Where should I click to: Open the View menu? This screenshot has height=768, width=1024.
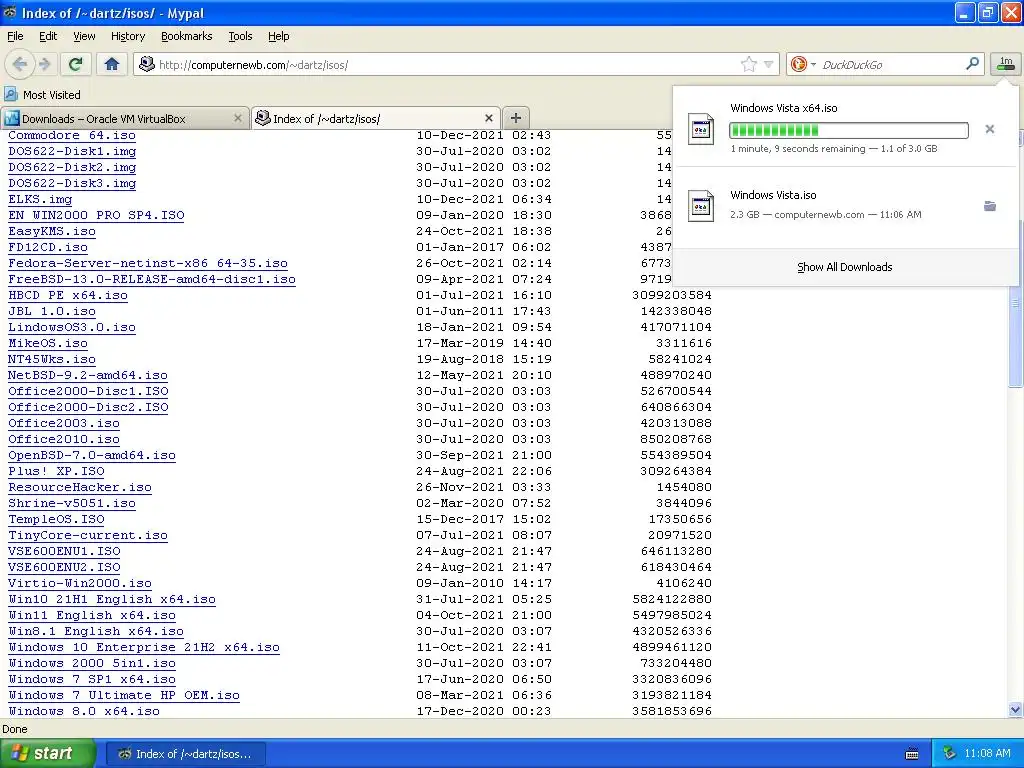pos(84,37)
